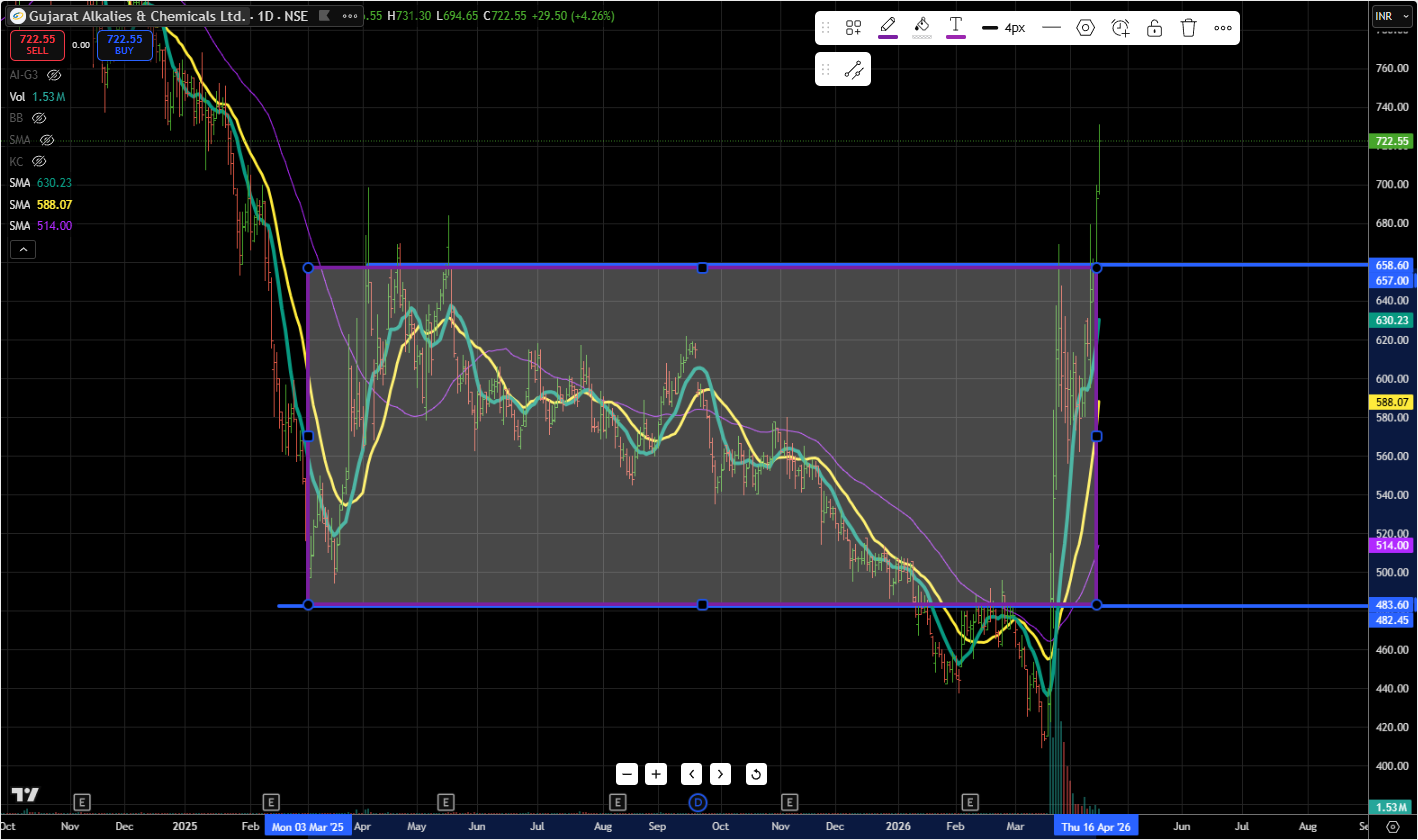This screenshot has height=840, width=1418.
Task: Click the text color T icon
Action: coord(956,27)
